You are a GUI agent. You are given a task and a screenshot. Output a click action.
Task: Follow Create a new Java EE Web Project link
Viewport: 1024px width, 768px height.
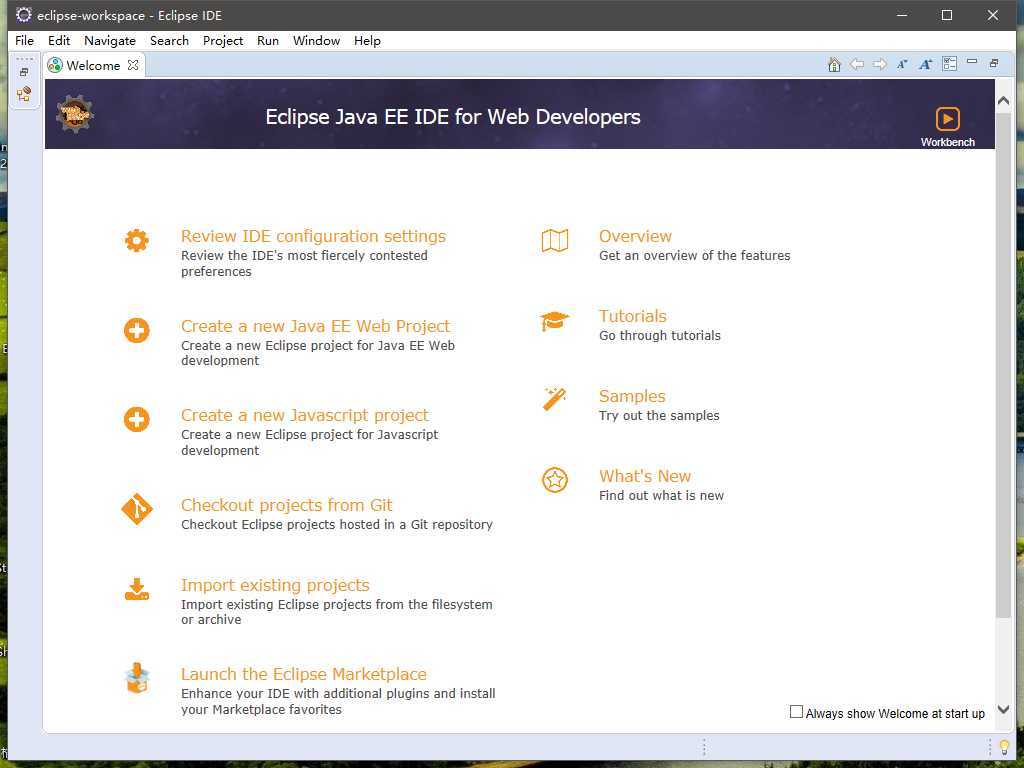(315, 326)
